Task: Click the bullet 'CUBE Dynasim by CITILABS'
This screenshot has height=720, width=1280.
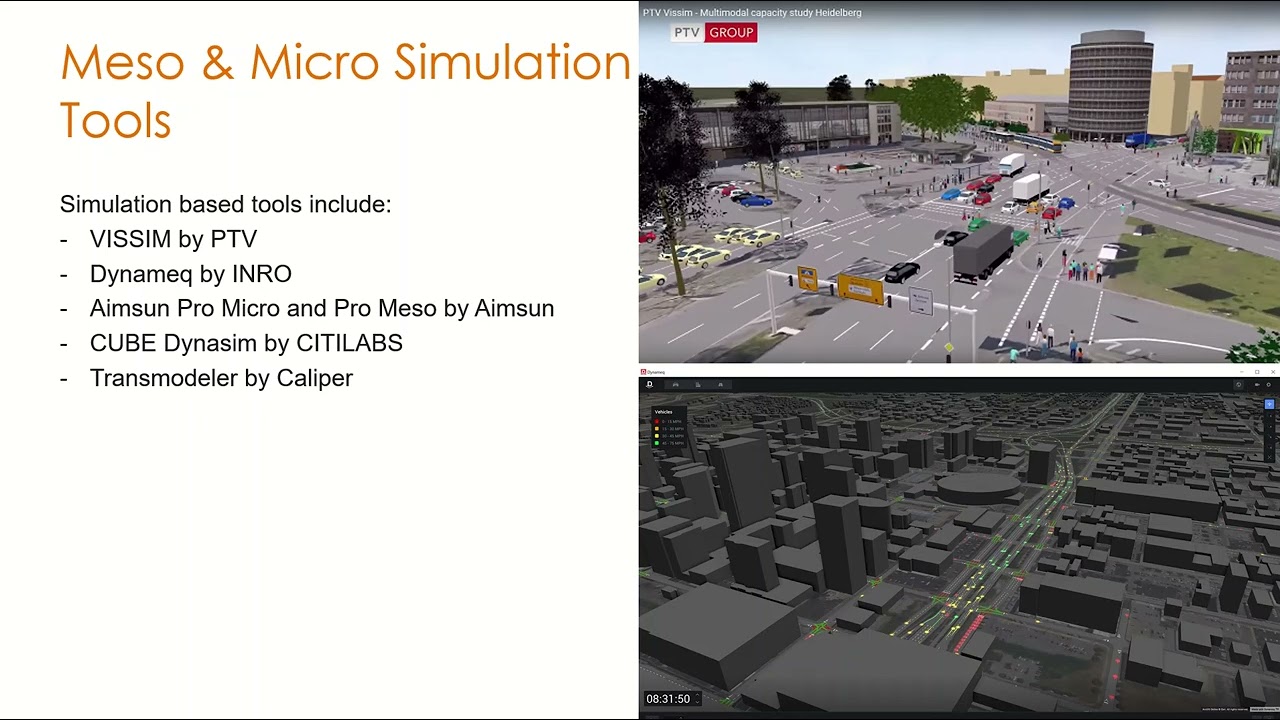Action: coord(246,343)
